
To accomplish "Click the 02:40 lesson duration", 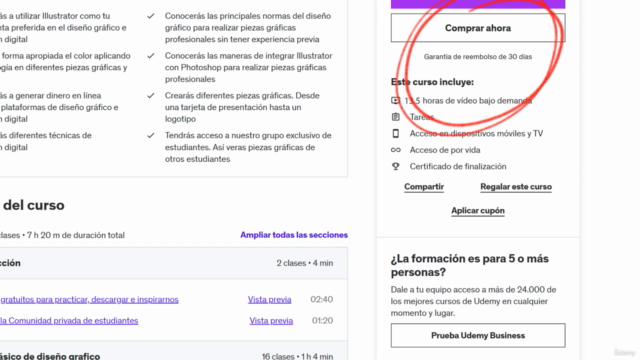I will (322, 299).
